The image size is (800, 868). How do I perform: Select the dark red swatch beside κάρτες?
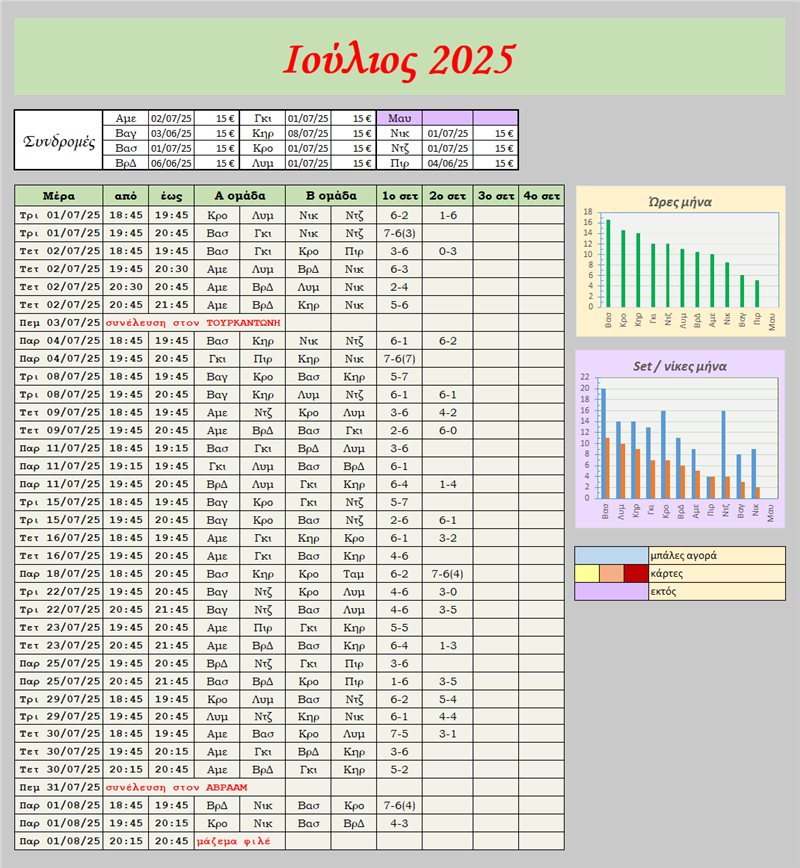[x=635, y=574]
